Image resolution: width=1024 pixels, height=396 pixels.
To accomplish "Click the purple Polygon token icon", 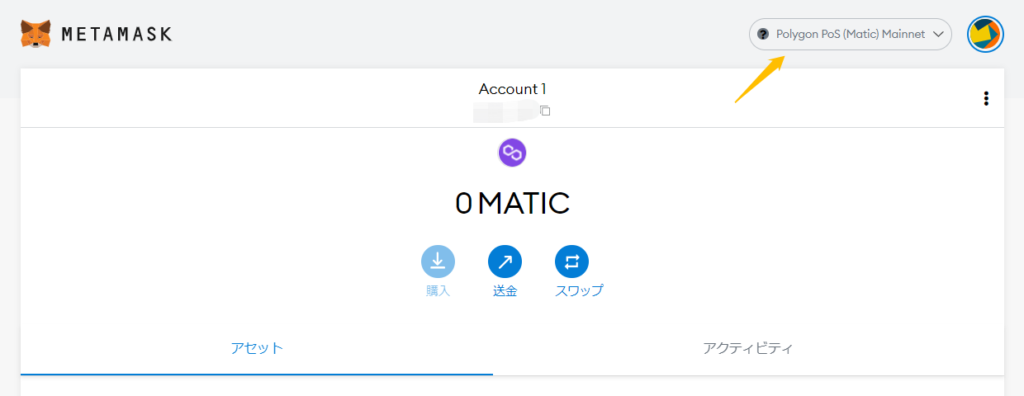I will click(513, 154).
